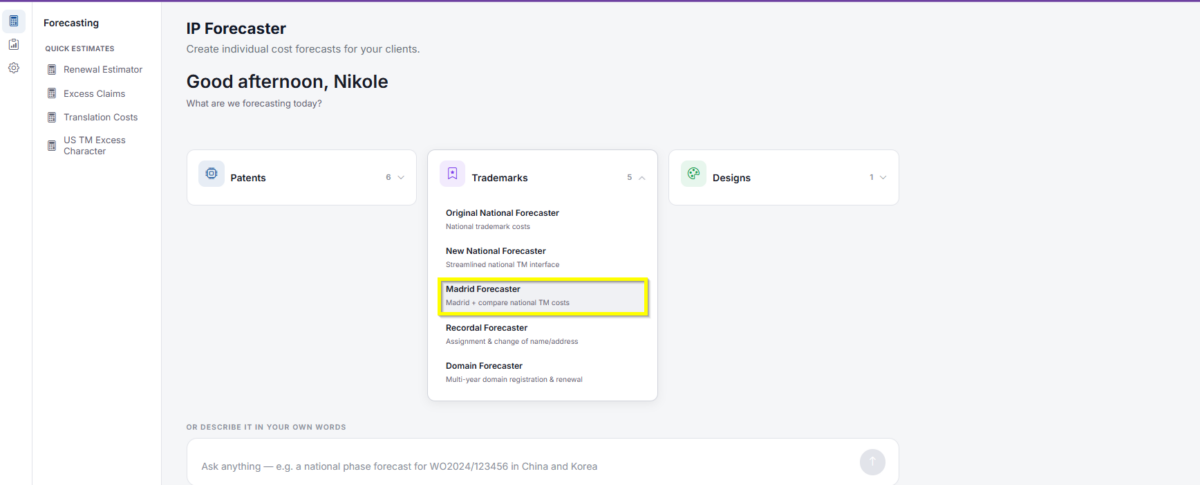Image resolution: width=1200 pixels, height=485 pixels.
Task: Click the send arrow button in prompt box
Action: point(872,462)
